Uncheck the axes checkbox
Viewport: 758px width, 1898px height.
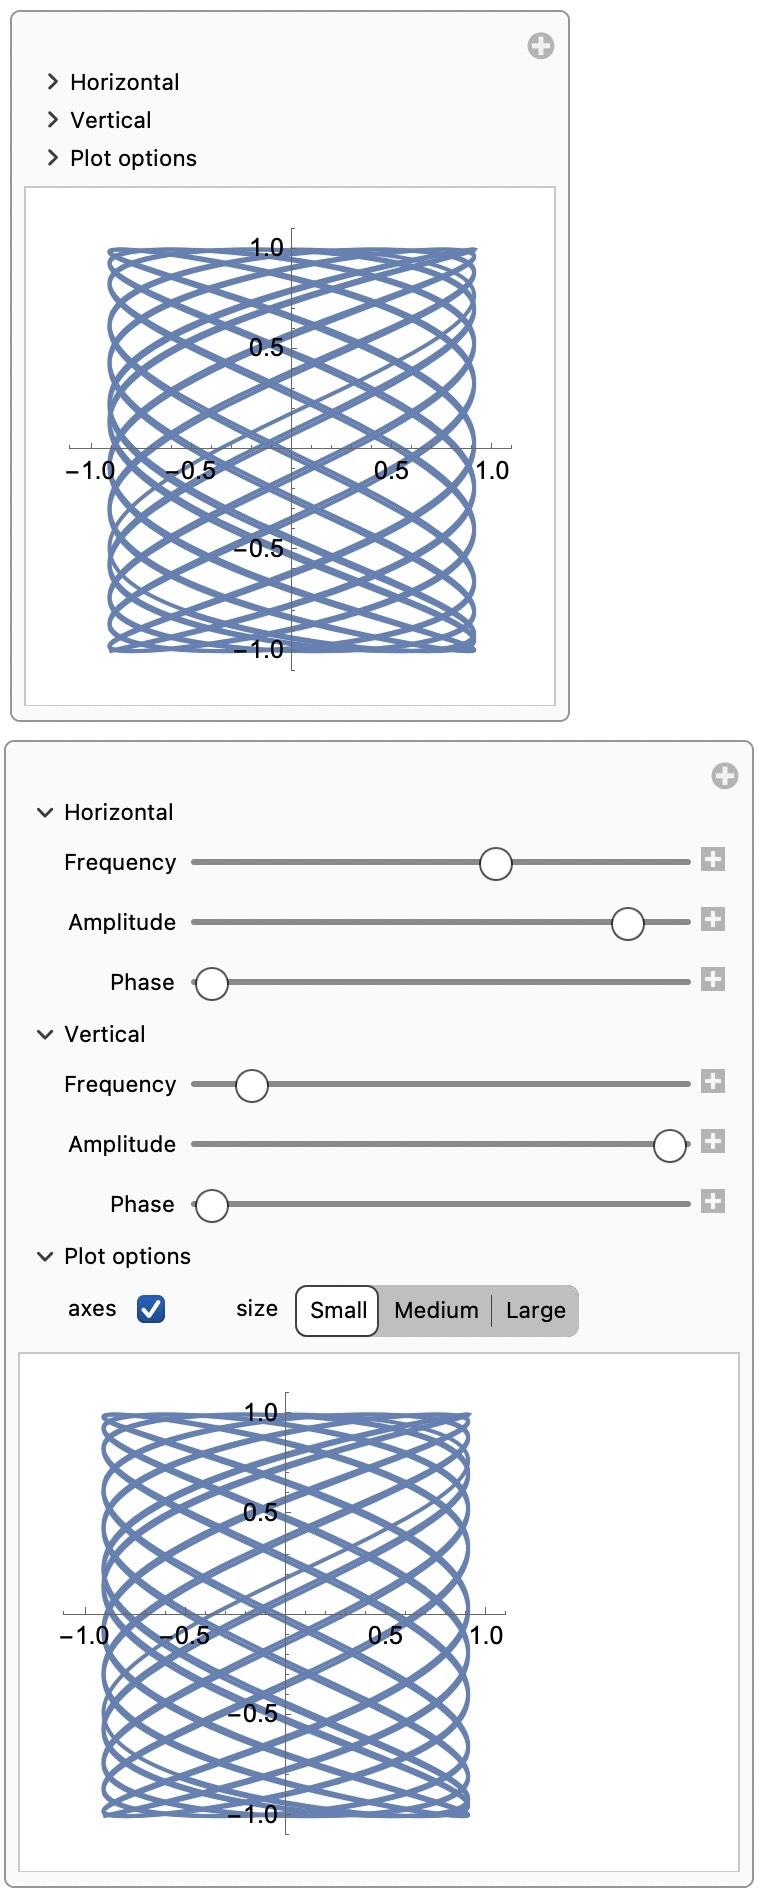151,1309
